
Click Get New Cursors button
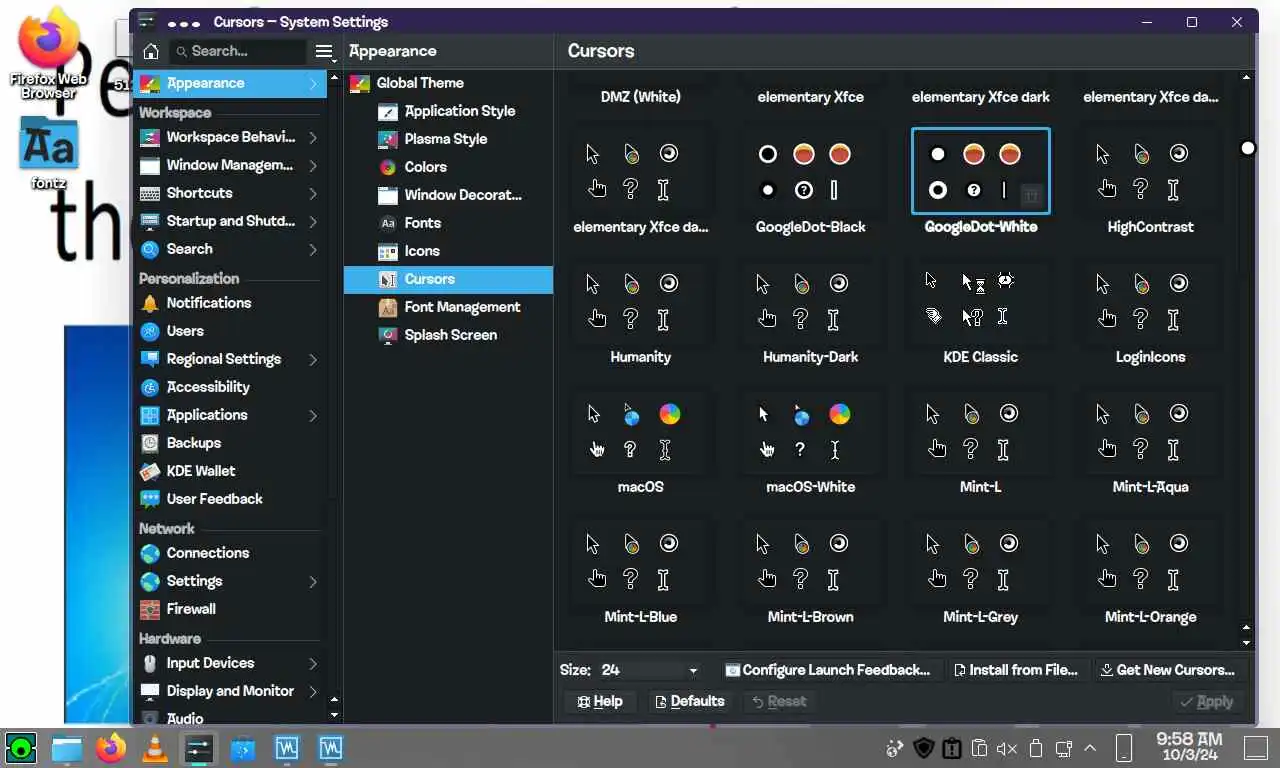1169,670
